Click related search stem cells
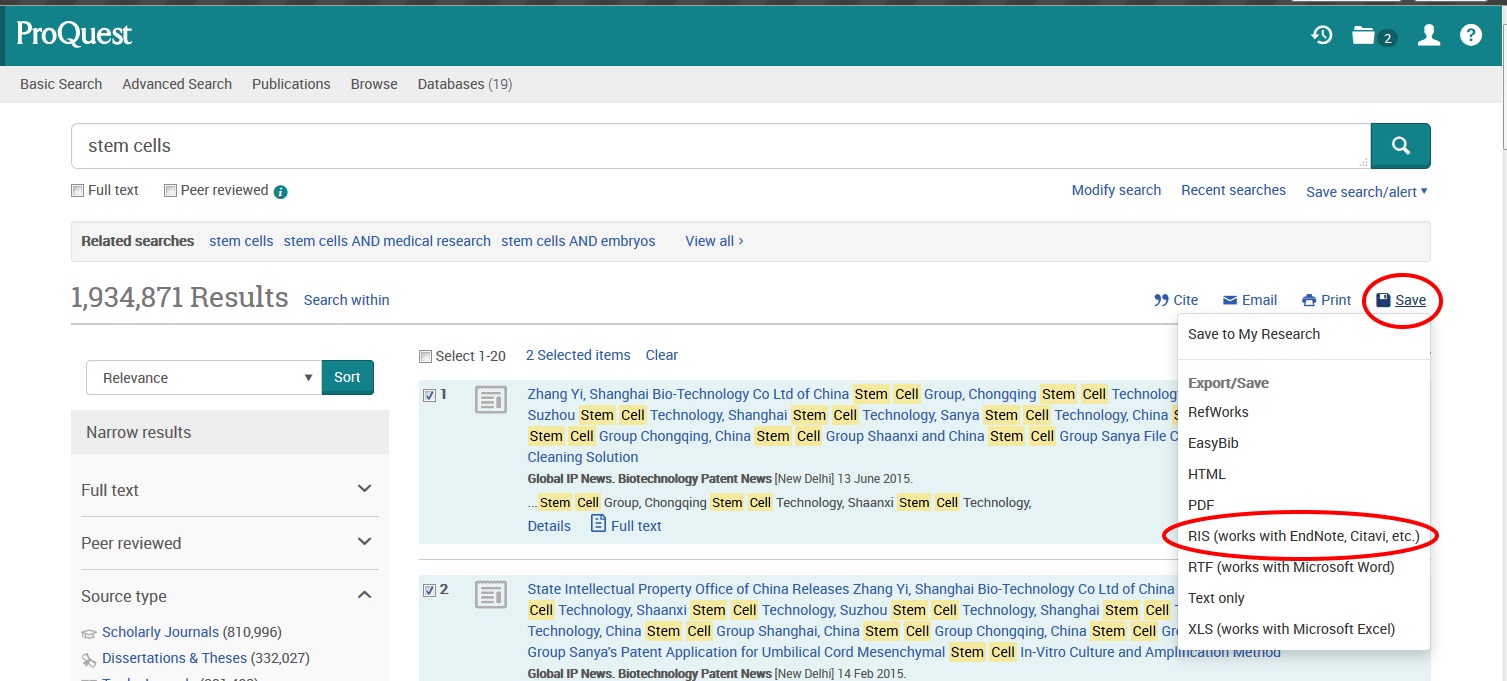 [241, 241]
